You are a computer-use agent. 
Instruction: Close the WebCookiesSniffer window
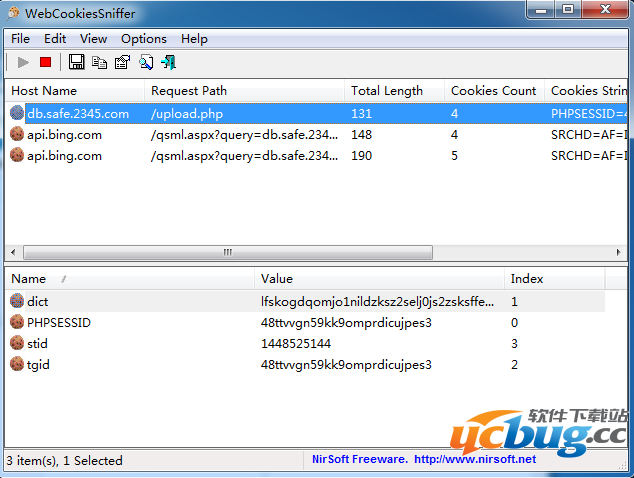coord(605,10)
